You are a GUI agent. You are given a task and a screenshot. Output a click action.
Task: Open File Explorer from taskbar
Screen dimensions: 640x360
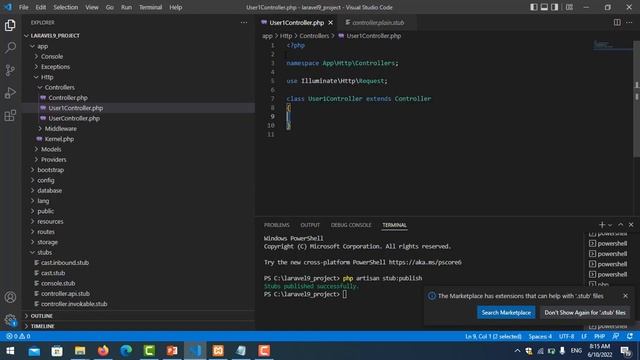coord(80,351)
